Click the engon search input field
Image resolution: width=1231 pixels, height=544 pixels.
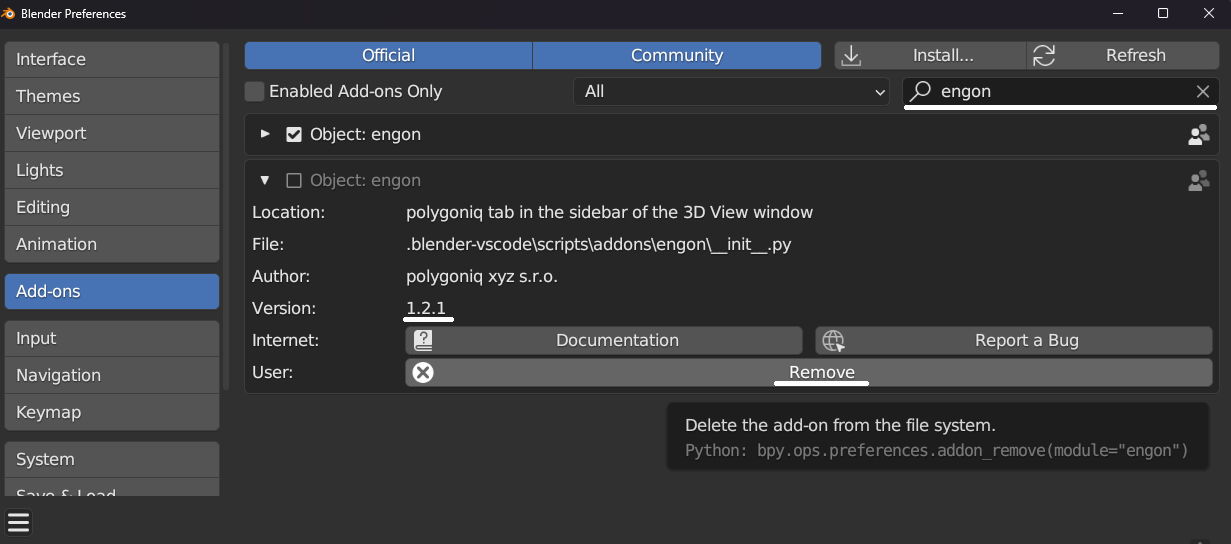coord(1061,91)
